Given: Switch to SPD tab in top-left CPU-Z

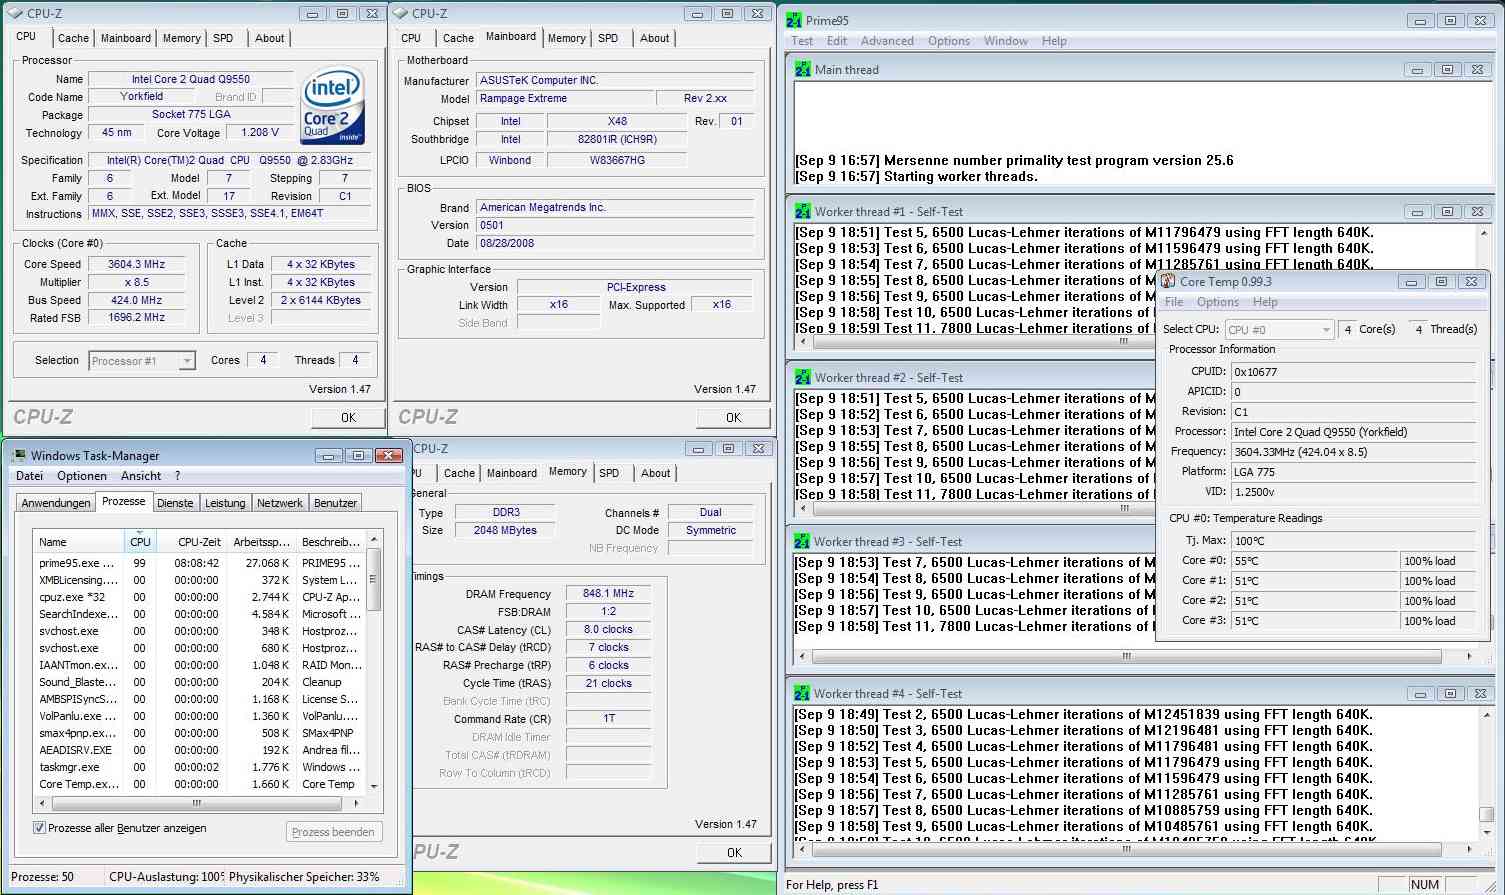Looking at the screenshot, I should click(x=223, y=38).
